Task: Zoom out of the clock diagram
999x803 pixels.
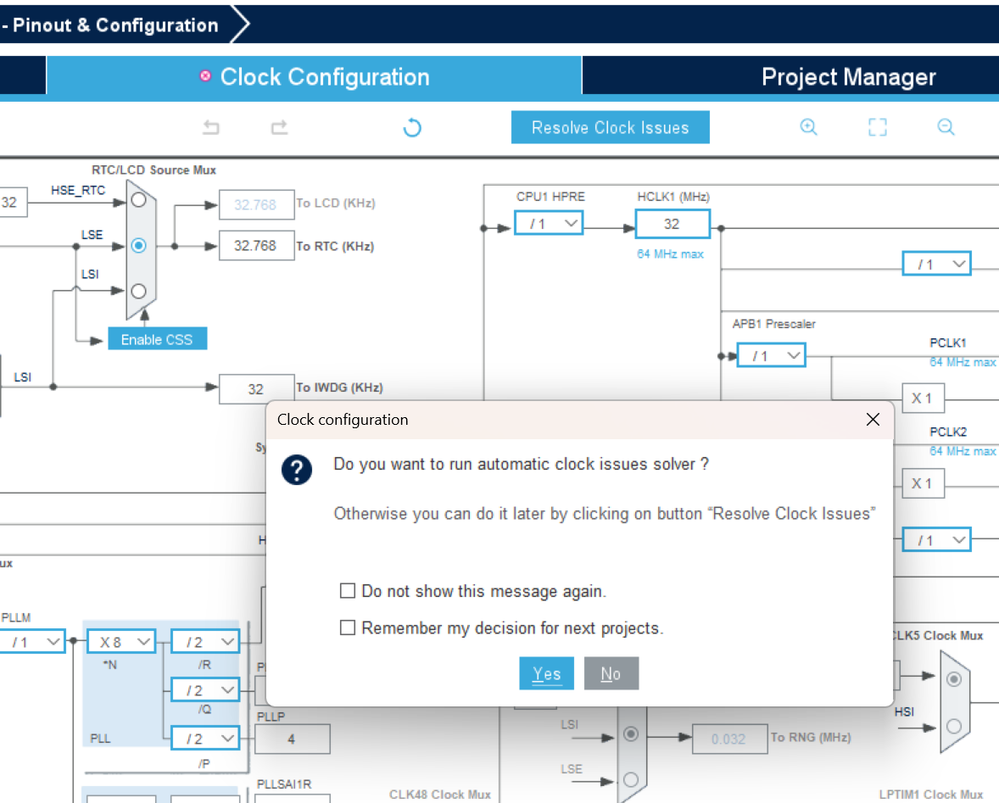Action: coord(946,127)
